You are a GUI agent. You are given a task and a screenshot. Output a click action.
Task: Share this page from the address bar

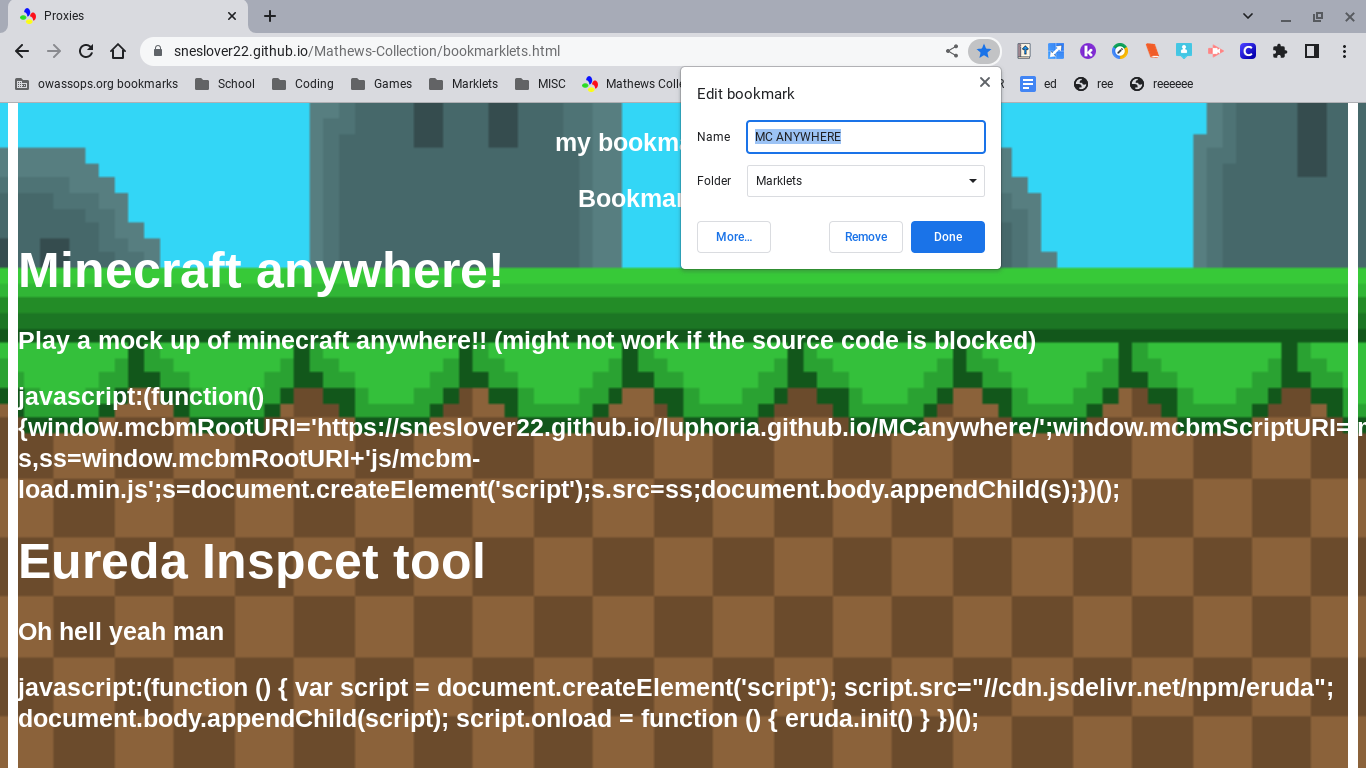(952, 51)
